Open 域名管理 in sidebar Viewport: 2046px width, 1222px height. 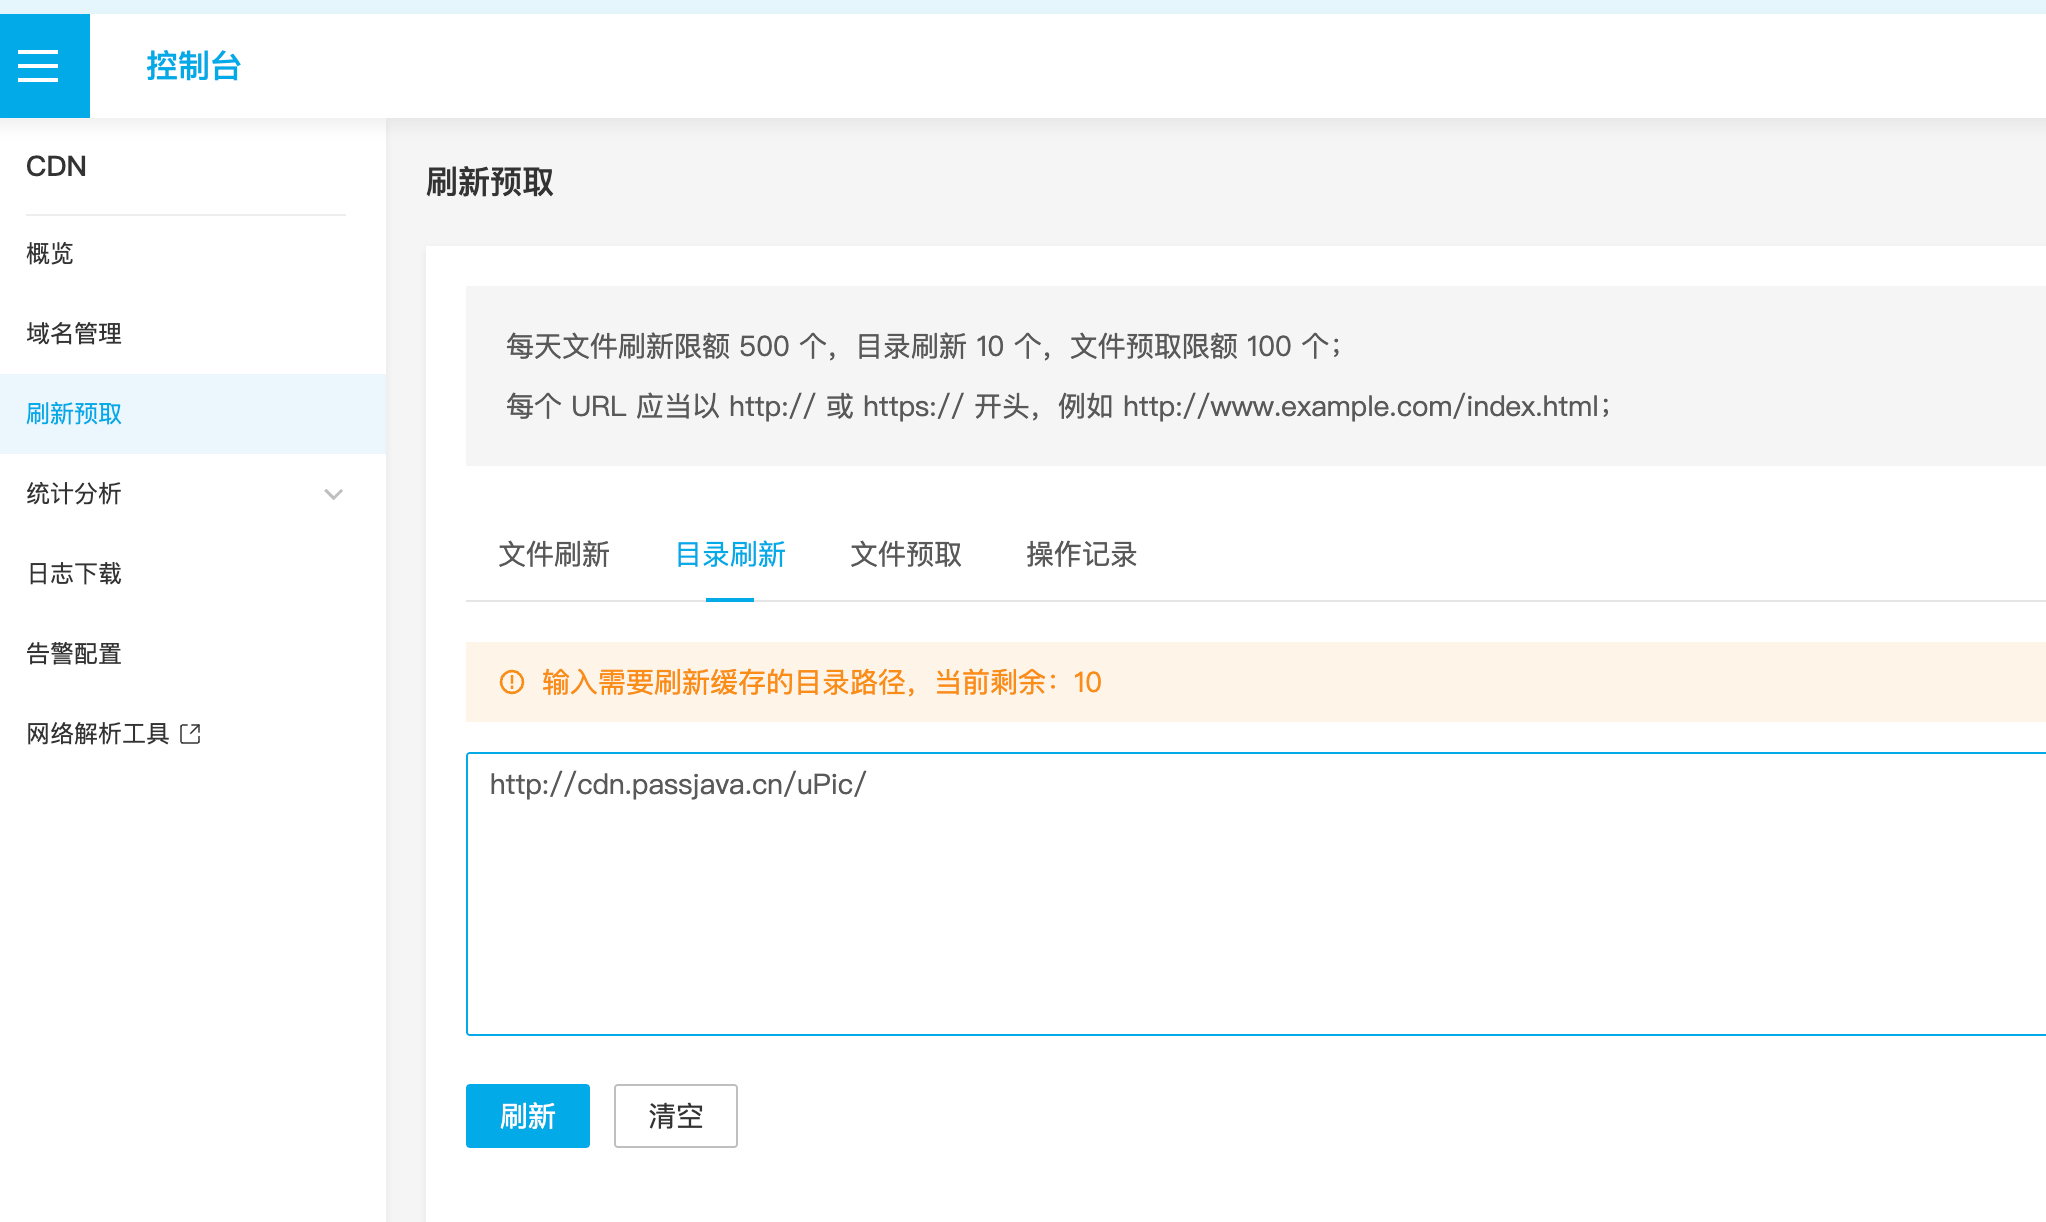[x=75, y=334]
